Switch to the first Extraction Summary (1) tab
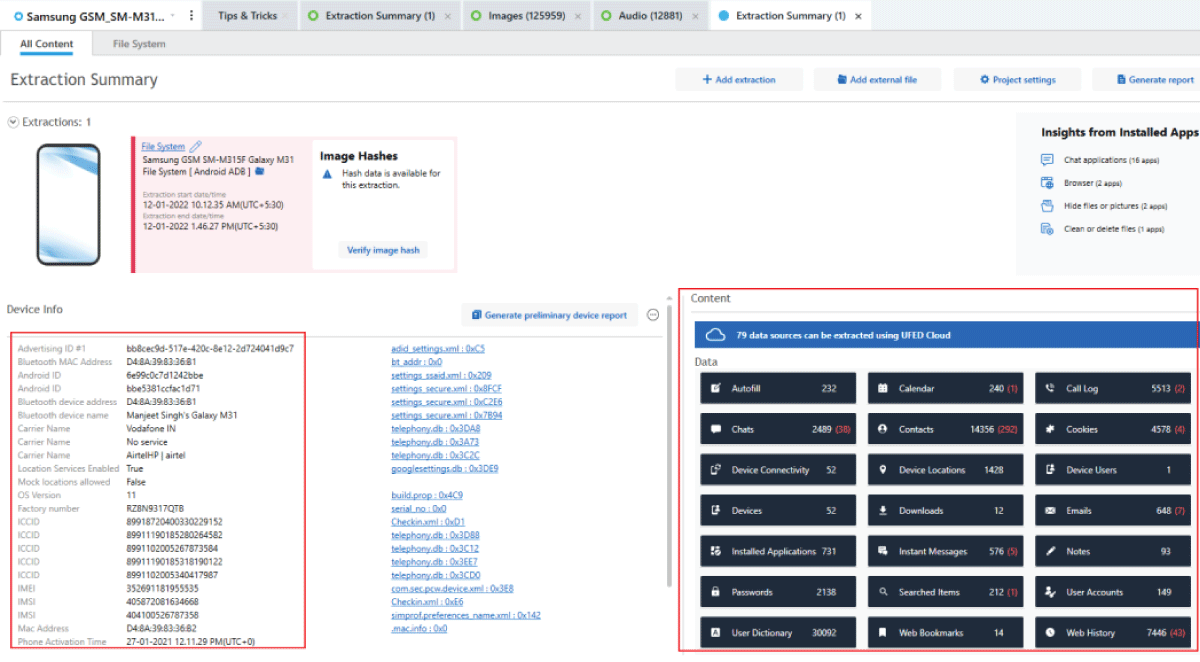The image size is (1200, 662). click(x=380, y=16)
